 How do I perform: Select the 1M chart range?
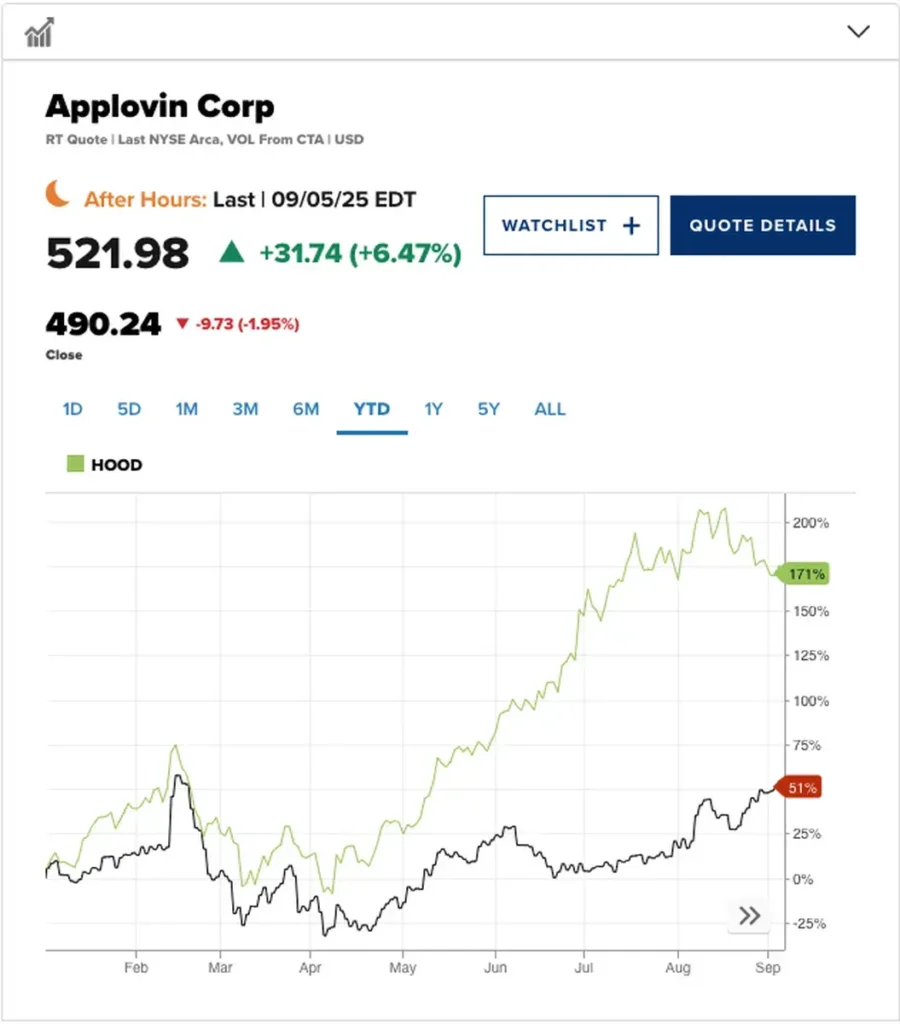pyautogui.click(x=186, y=409)
